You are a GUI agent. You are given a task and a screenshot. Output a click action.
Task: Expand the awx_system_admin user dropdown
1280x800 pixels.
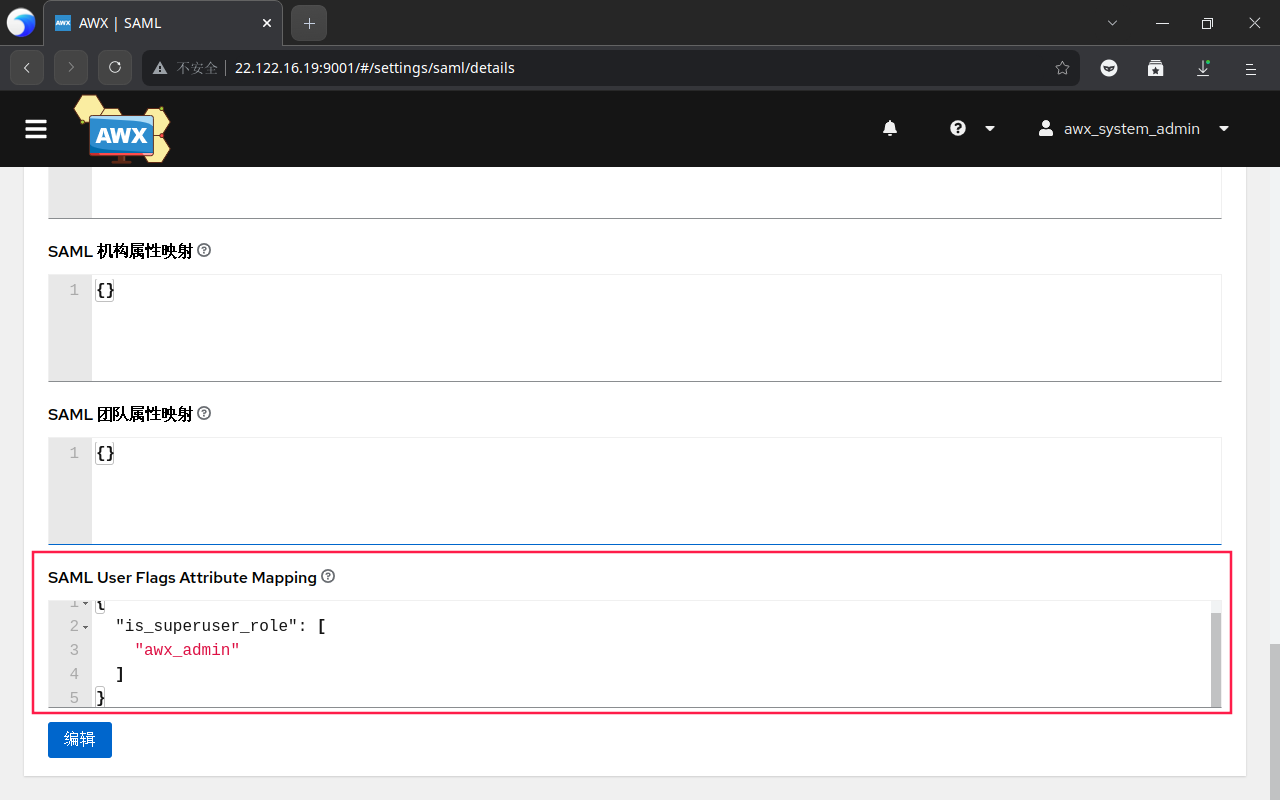1133,128
